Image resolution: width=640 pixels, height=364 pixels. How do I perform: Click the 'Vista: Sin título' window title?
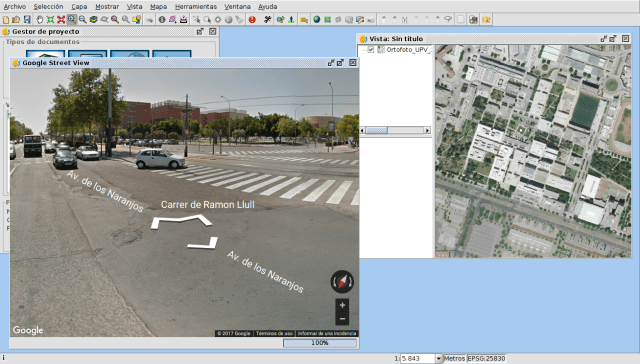click(396, 39)
